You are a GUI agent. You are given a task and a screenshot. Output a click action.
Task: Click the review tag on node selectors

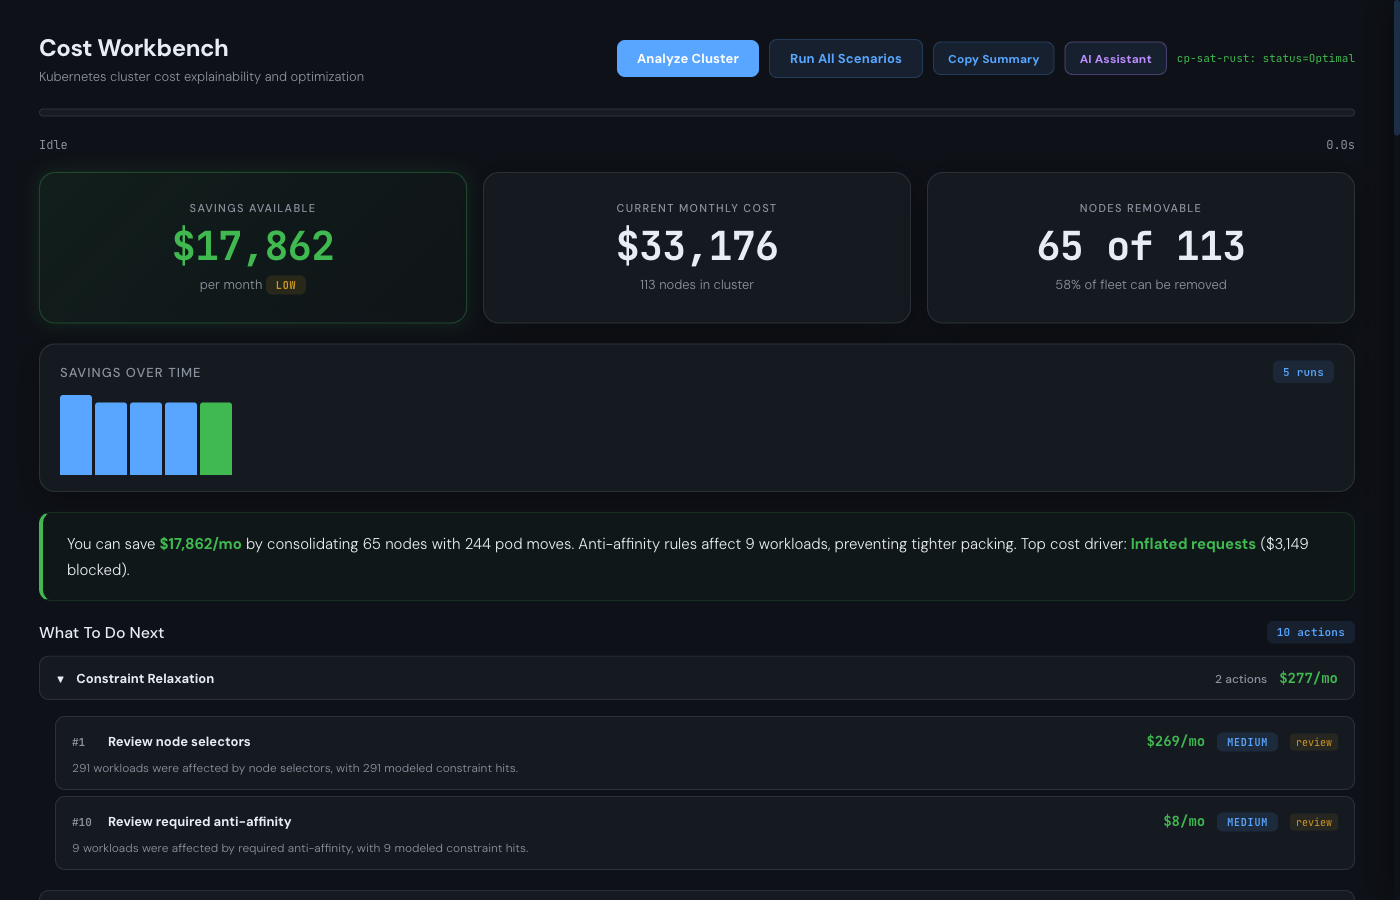click(x=1314, y=742)
